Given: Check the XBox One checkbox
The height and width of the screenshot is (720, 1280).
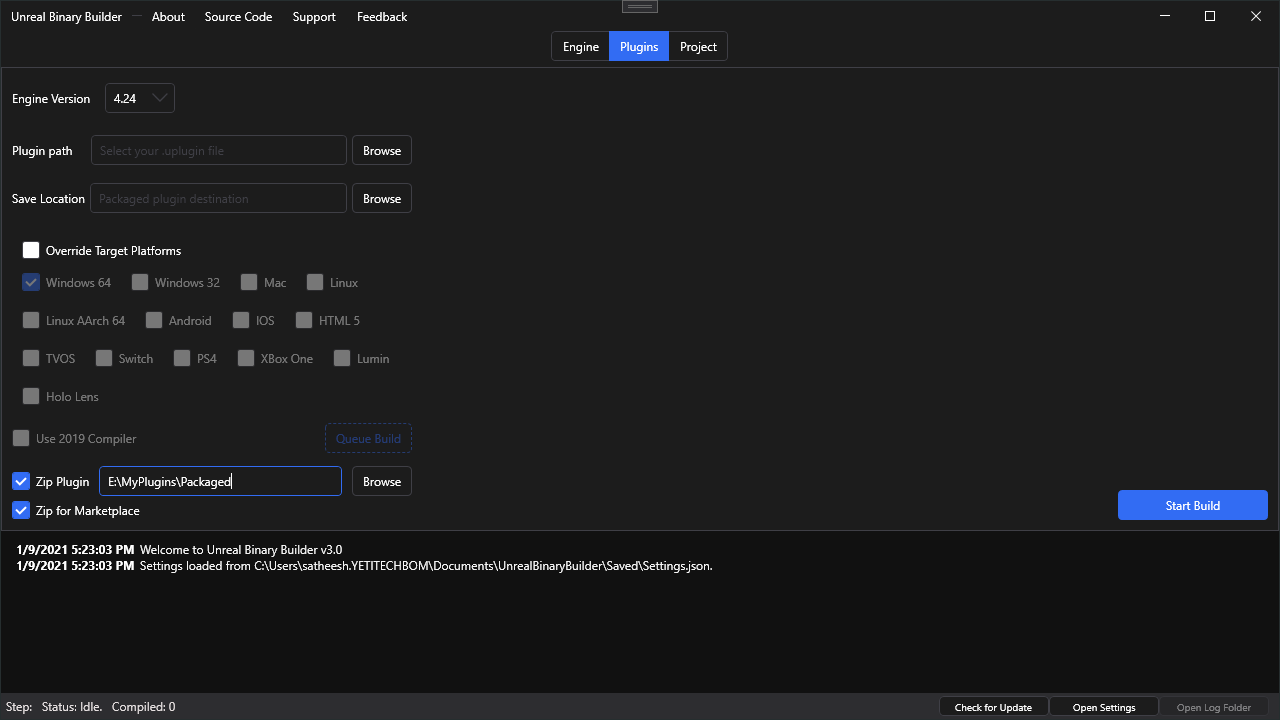Looking at the screenshot, I should point(246,358).
